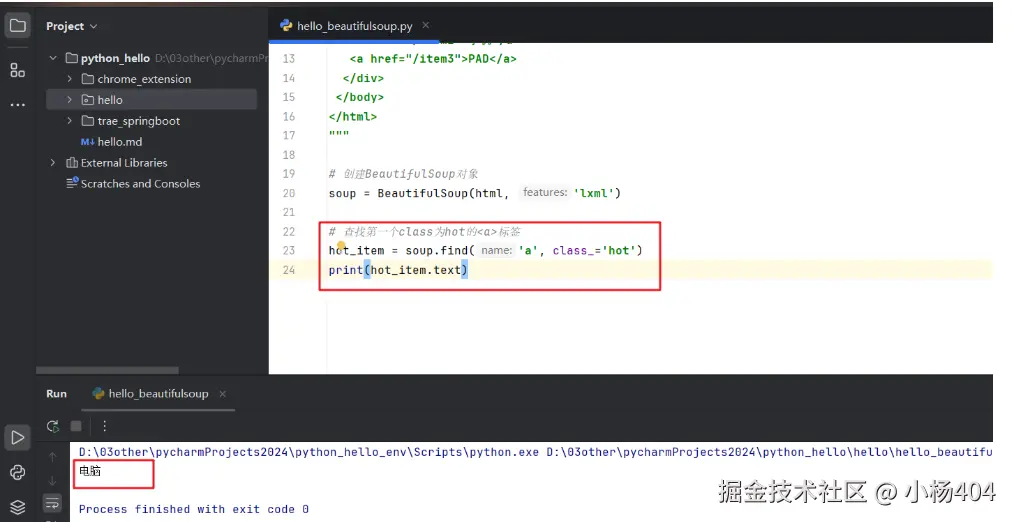
Task: Click the </html> closing tag line
Action: (x=352, y=117)
